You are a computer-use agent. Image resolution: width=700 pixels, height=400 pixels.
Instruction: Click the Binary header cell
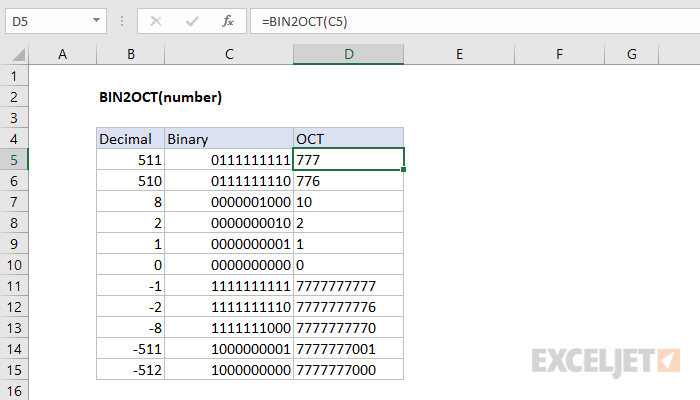[x=229, y=139]
